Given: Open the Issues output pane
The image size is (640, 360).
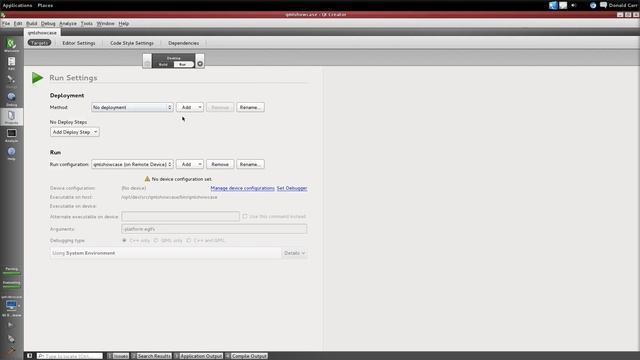Looking at the screenshot, I should [118, 356].
